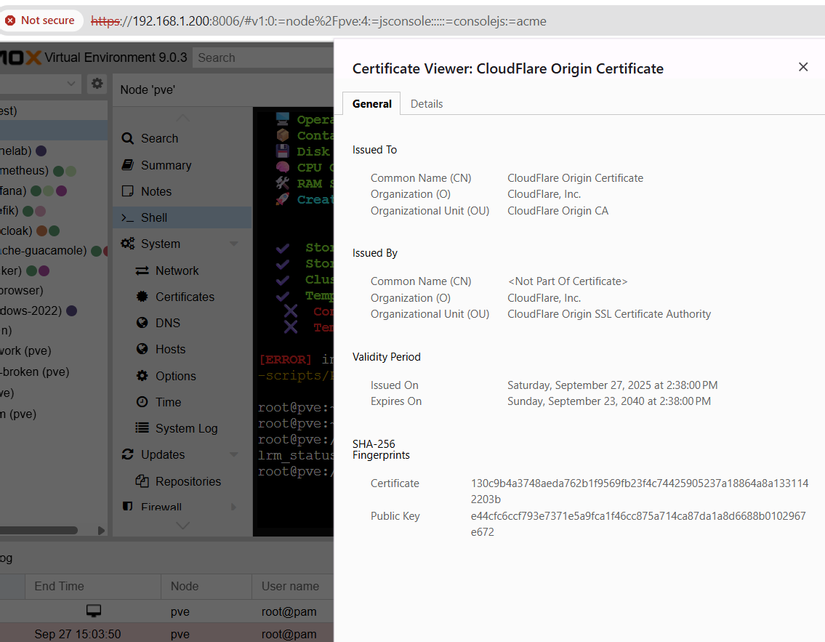The height and width of the screenshot is (642, 825).
Task: Open the server view dropdown arrow
Action: coord(71,84)
